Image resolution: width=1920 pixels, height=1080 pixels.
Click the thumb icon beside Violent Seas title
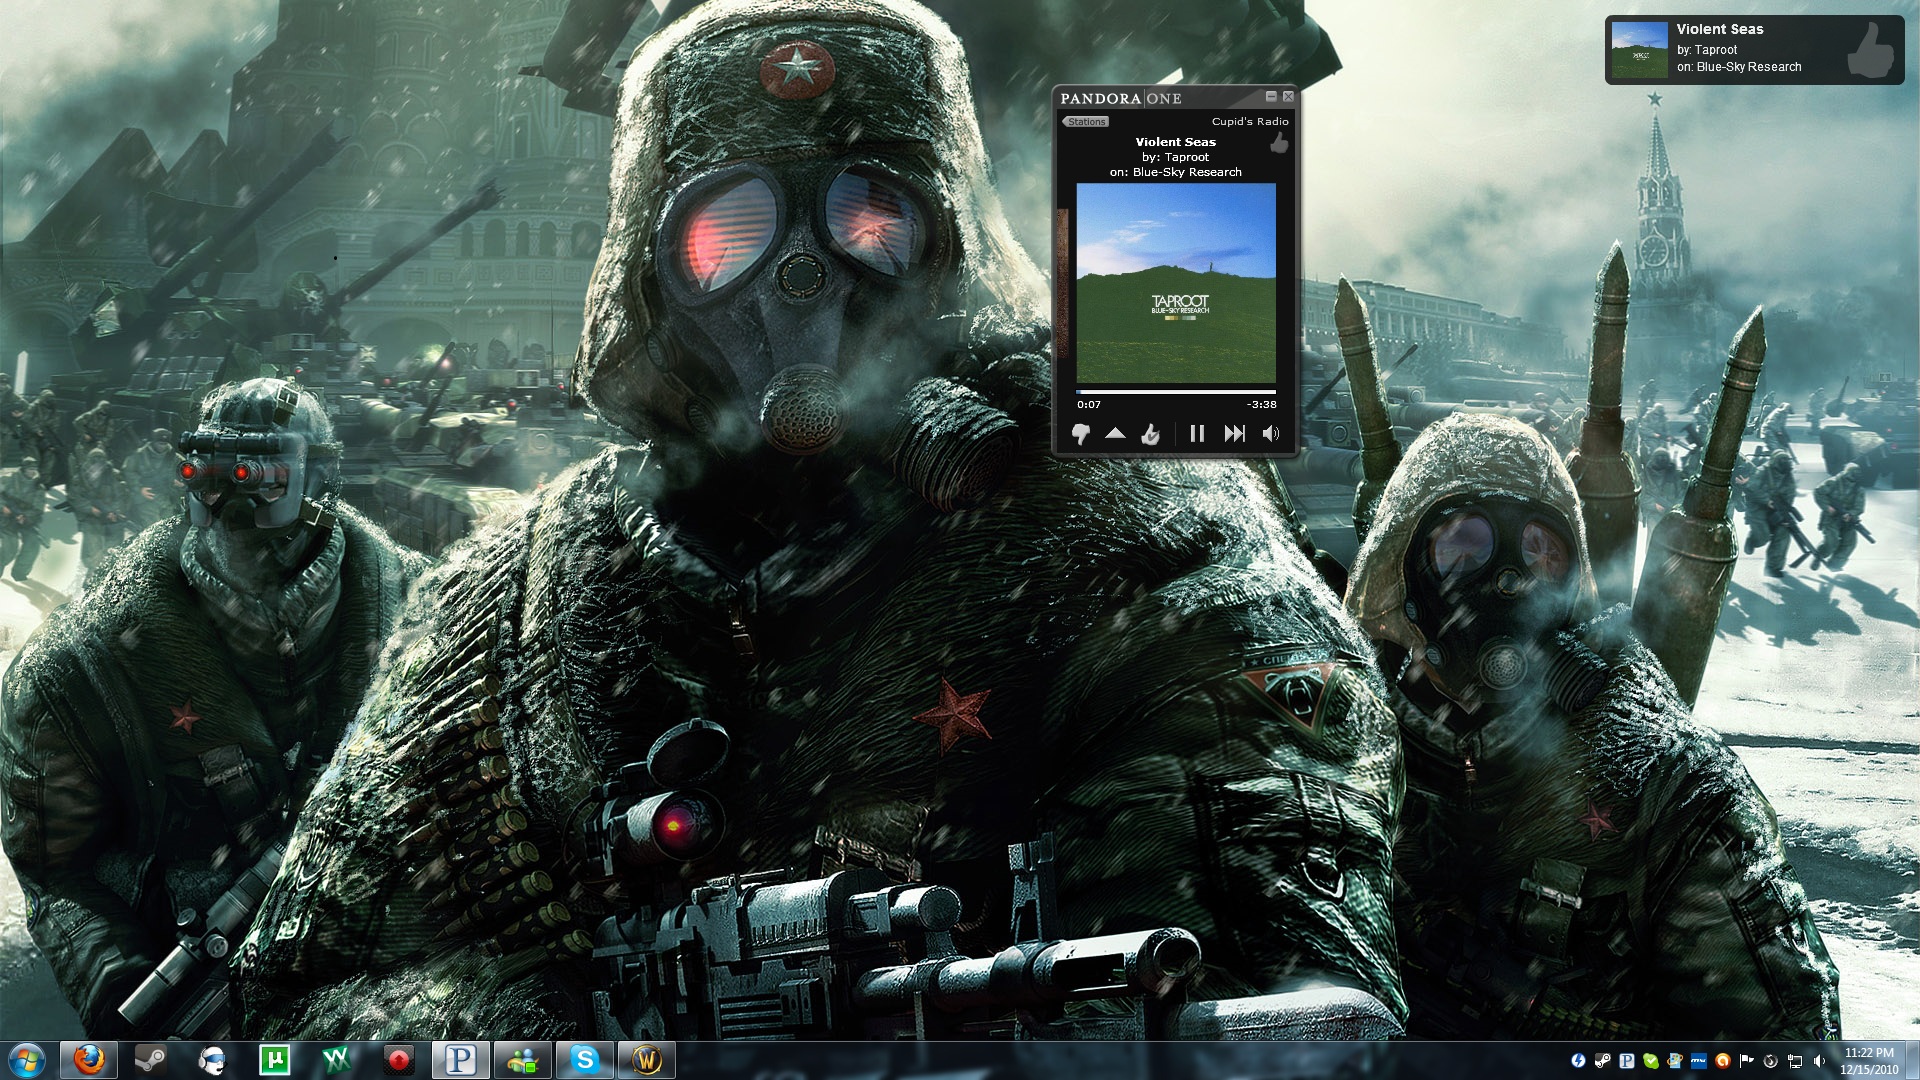(x=1279, y=143)
